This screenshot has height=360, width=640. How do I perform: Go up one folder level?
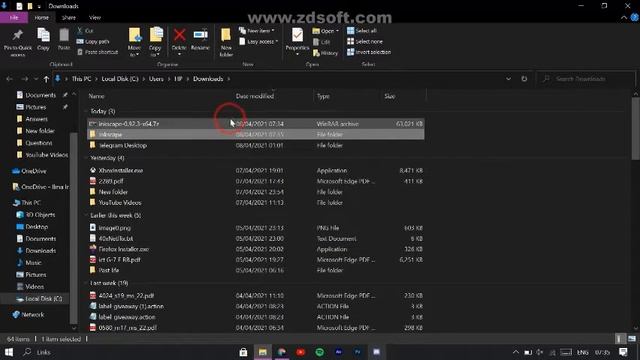[x=46, y=79]
